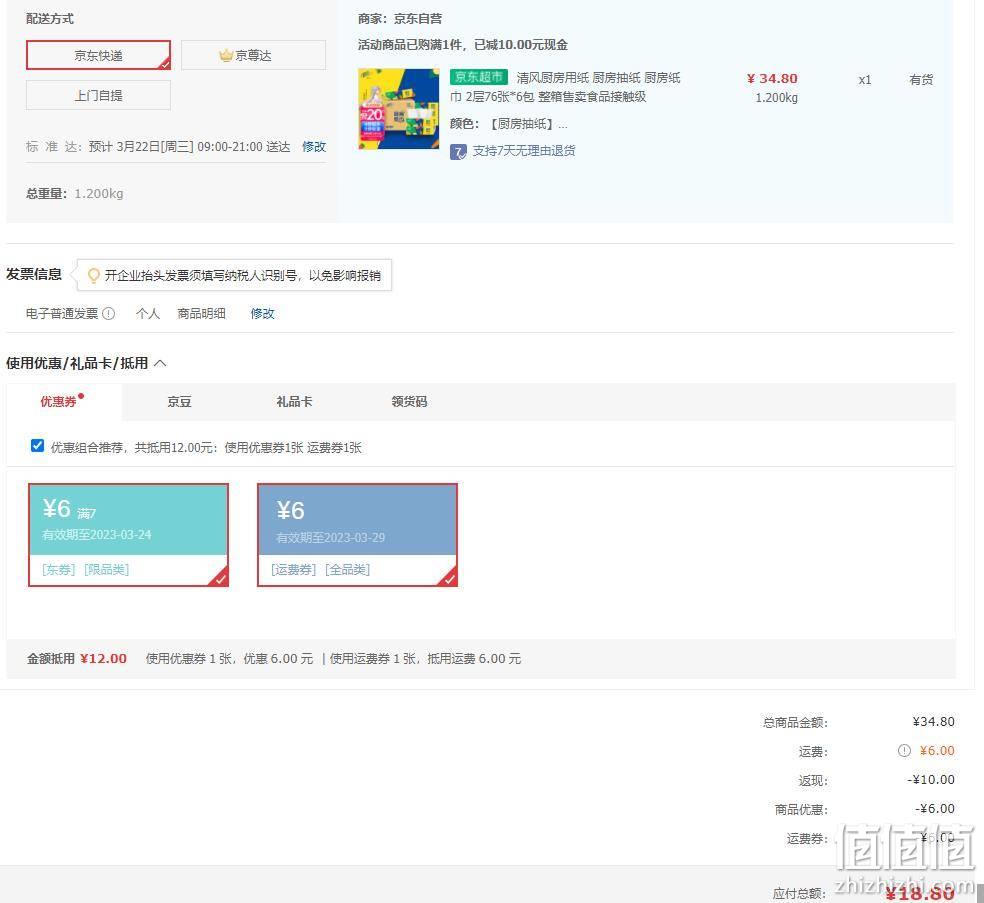
Task: Click the 总重量 1.200kg text
Action: coord(75,194)
